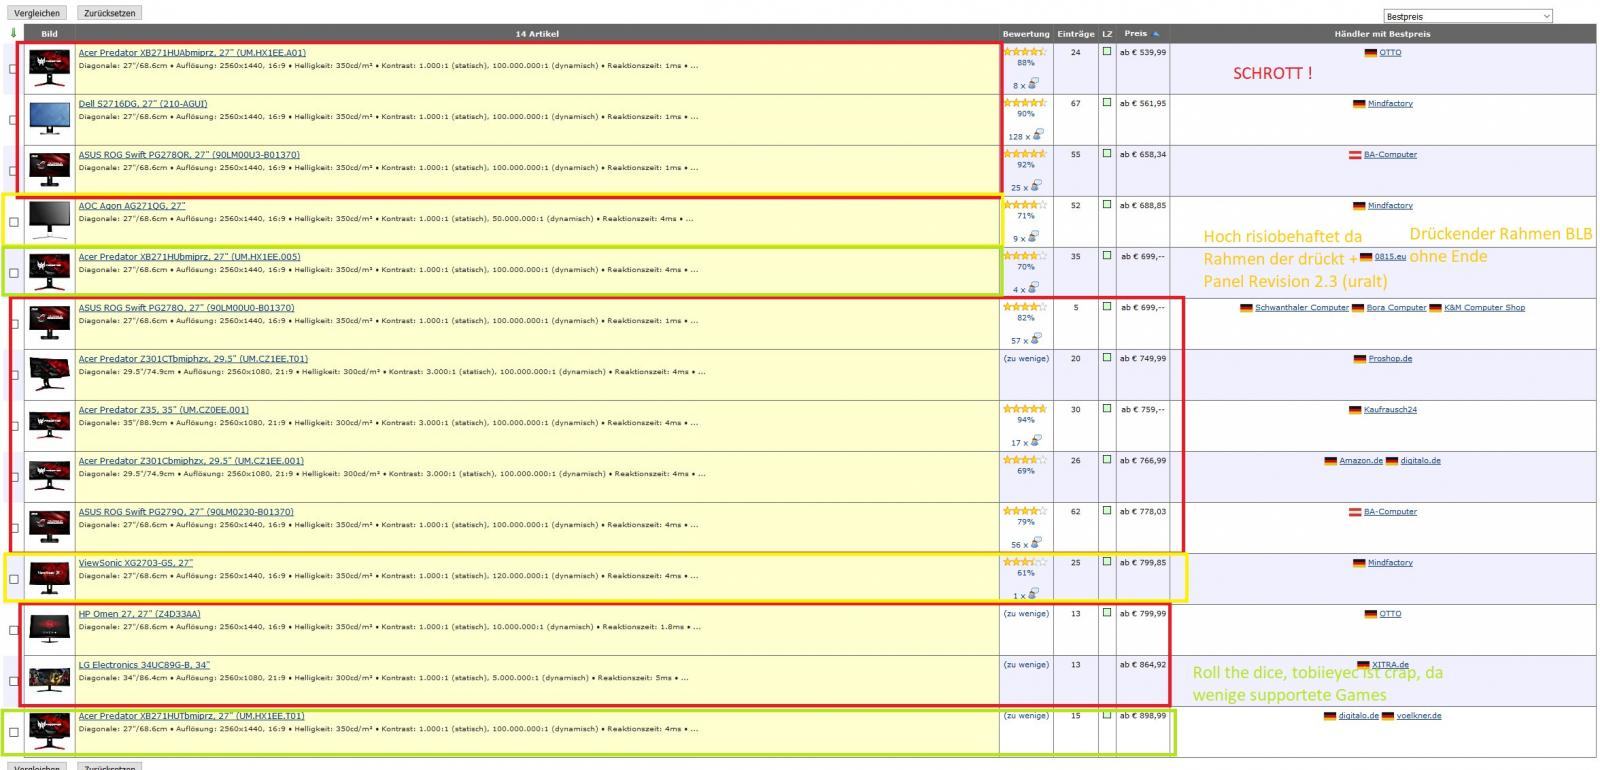Tick compare checkbox for Acer Predator XB271HUAbmiprz
This screenshot has height=770, width=1600.
tap(13, 69)
